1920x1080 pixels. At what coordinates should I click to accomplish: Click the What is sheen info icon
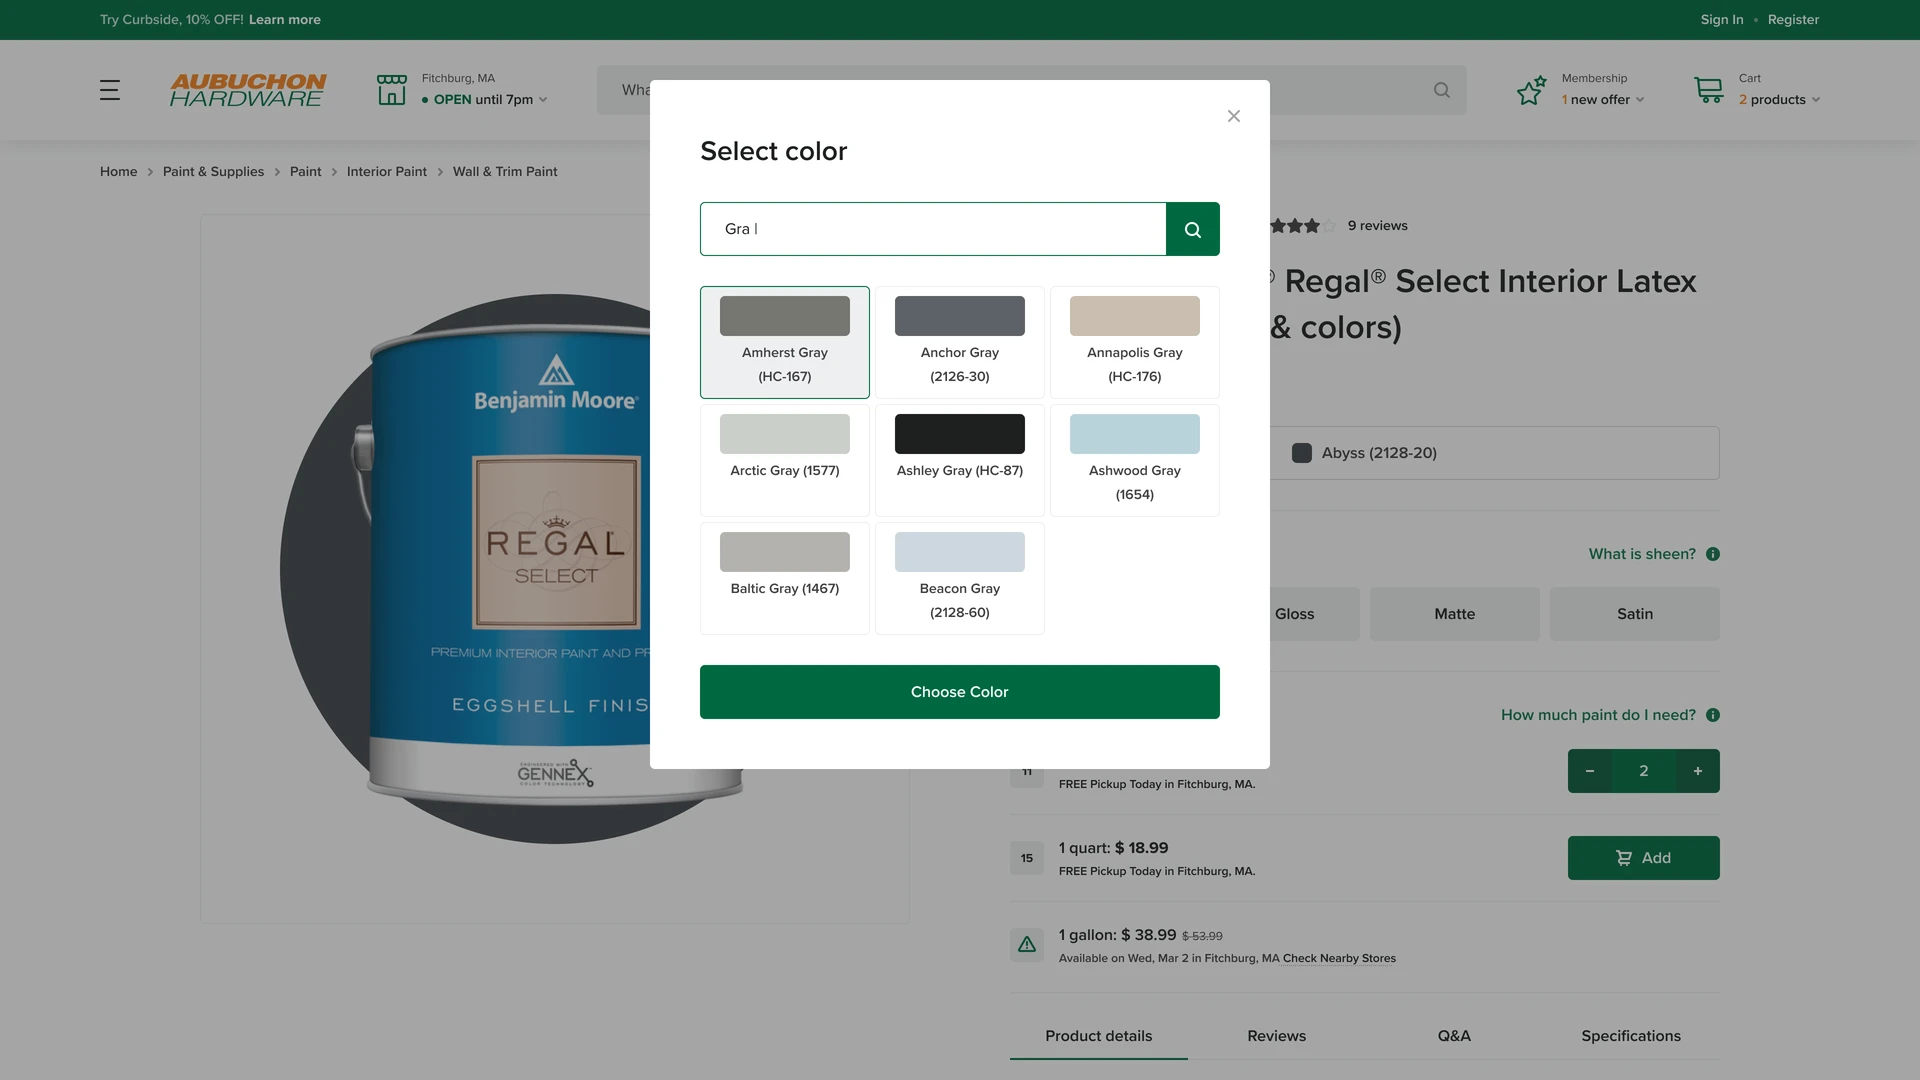click(x=1713, y=554)
